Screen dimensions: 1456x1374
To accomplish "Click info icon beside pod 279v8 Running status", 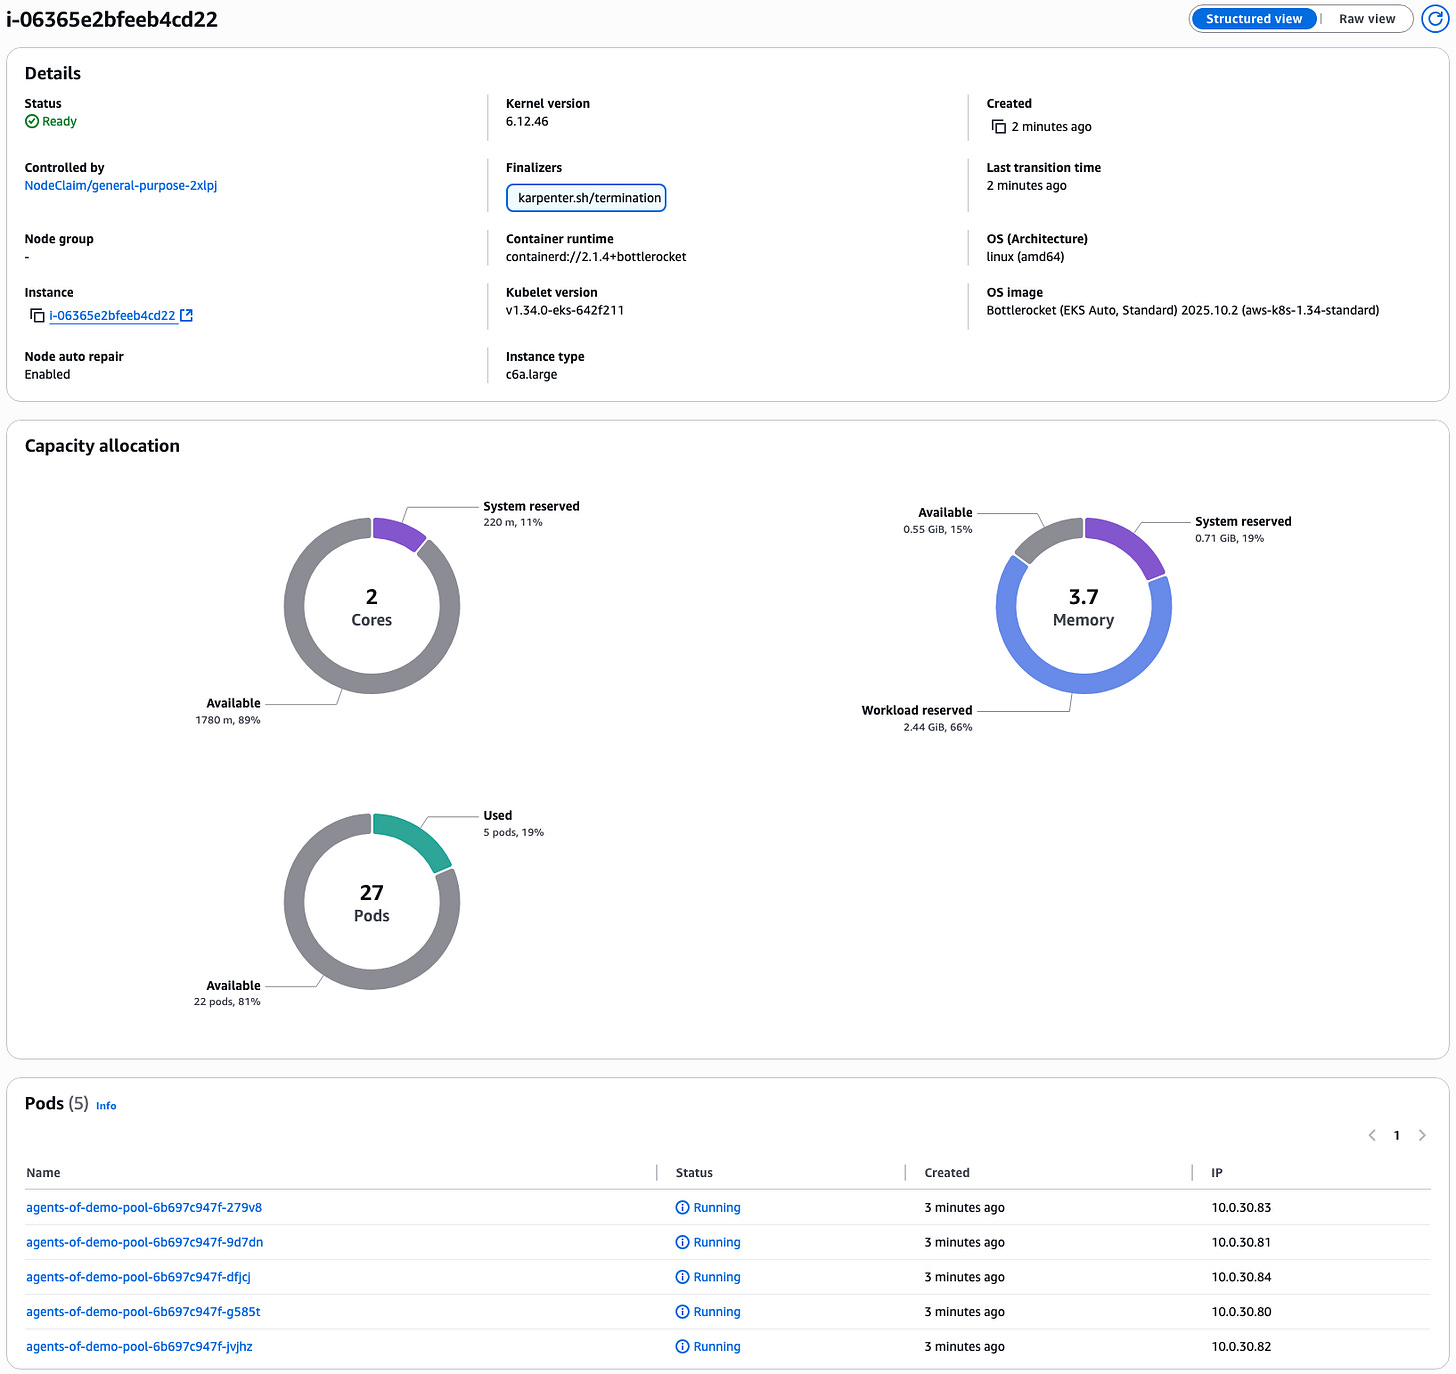I will coord(681,1207).
